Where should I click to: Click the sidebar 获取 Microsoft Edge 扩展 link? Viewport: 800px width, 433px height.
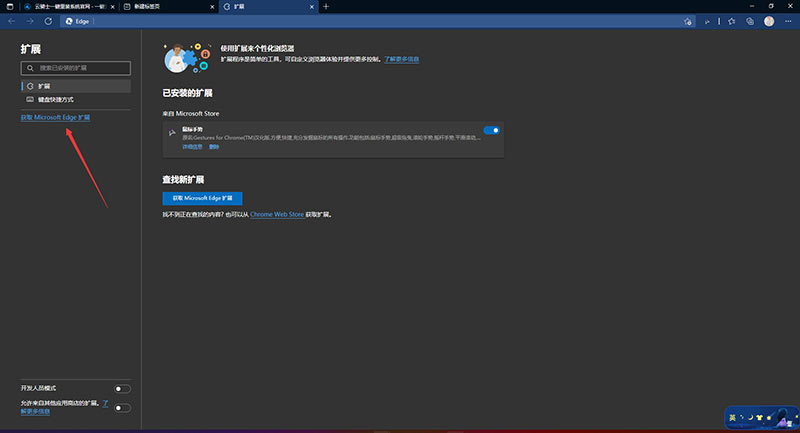pos(55,117)
